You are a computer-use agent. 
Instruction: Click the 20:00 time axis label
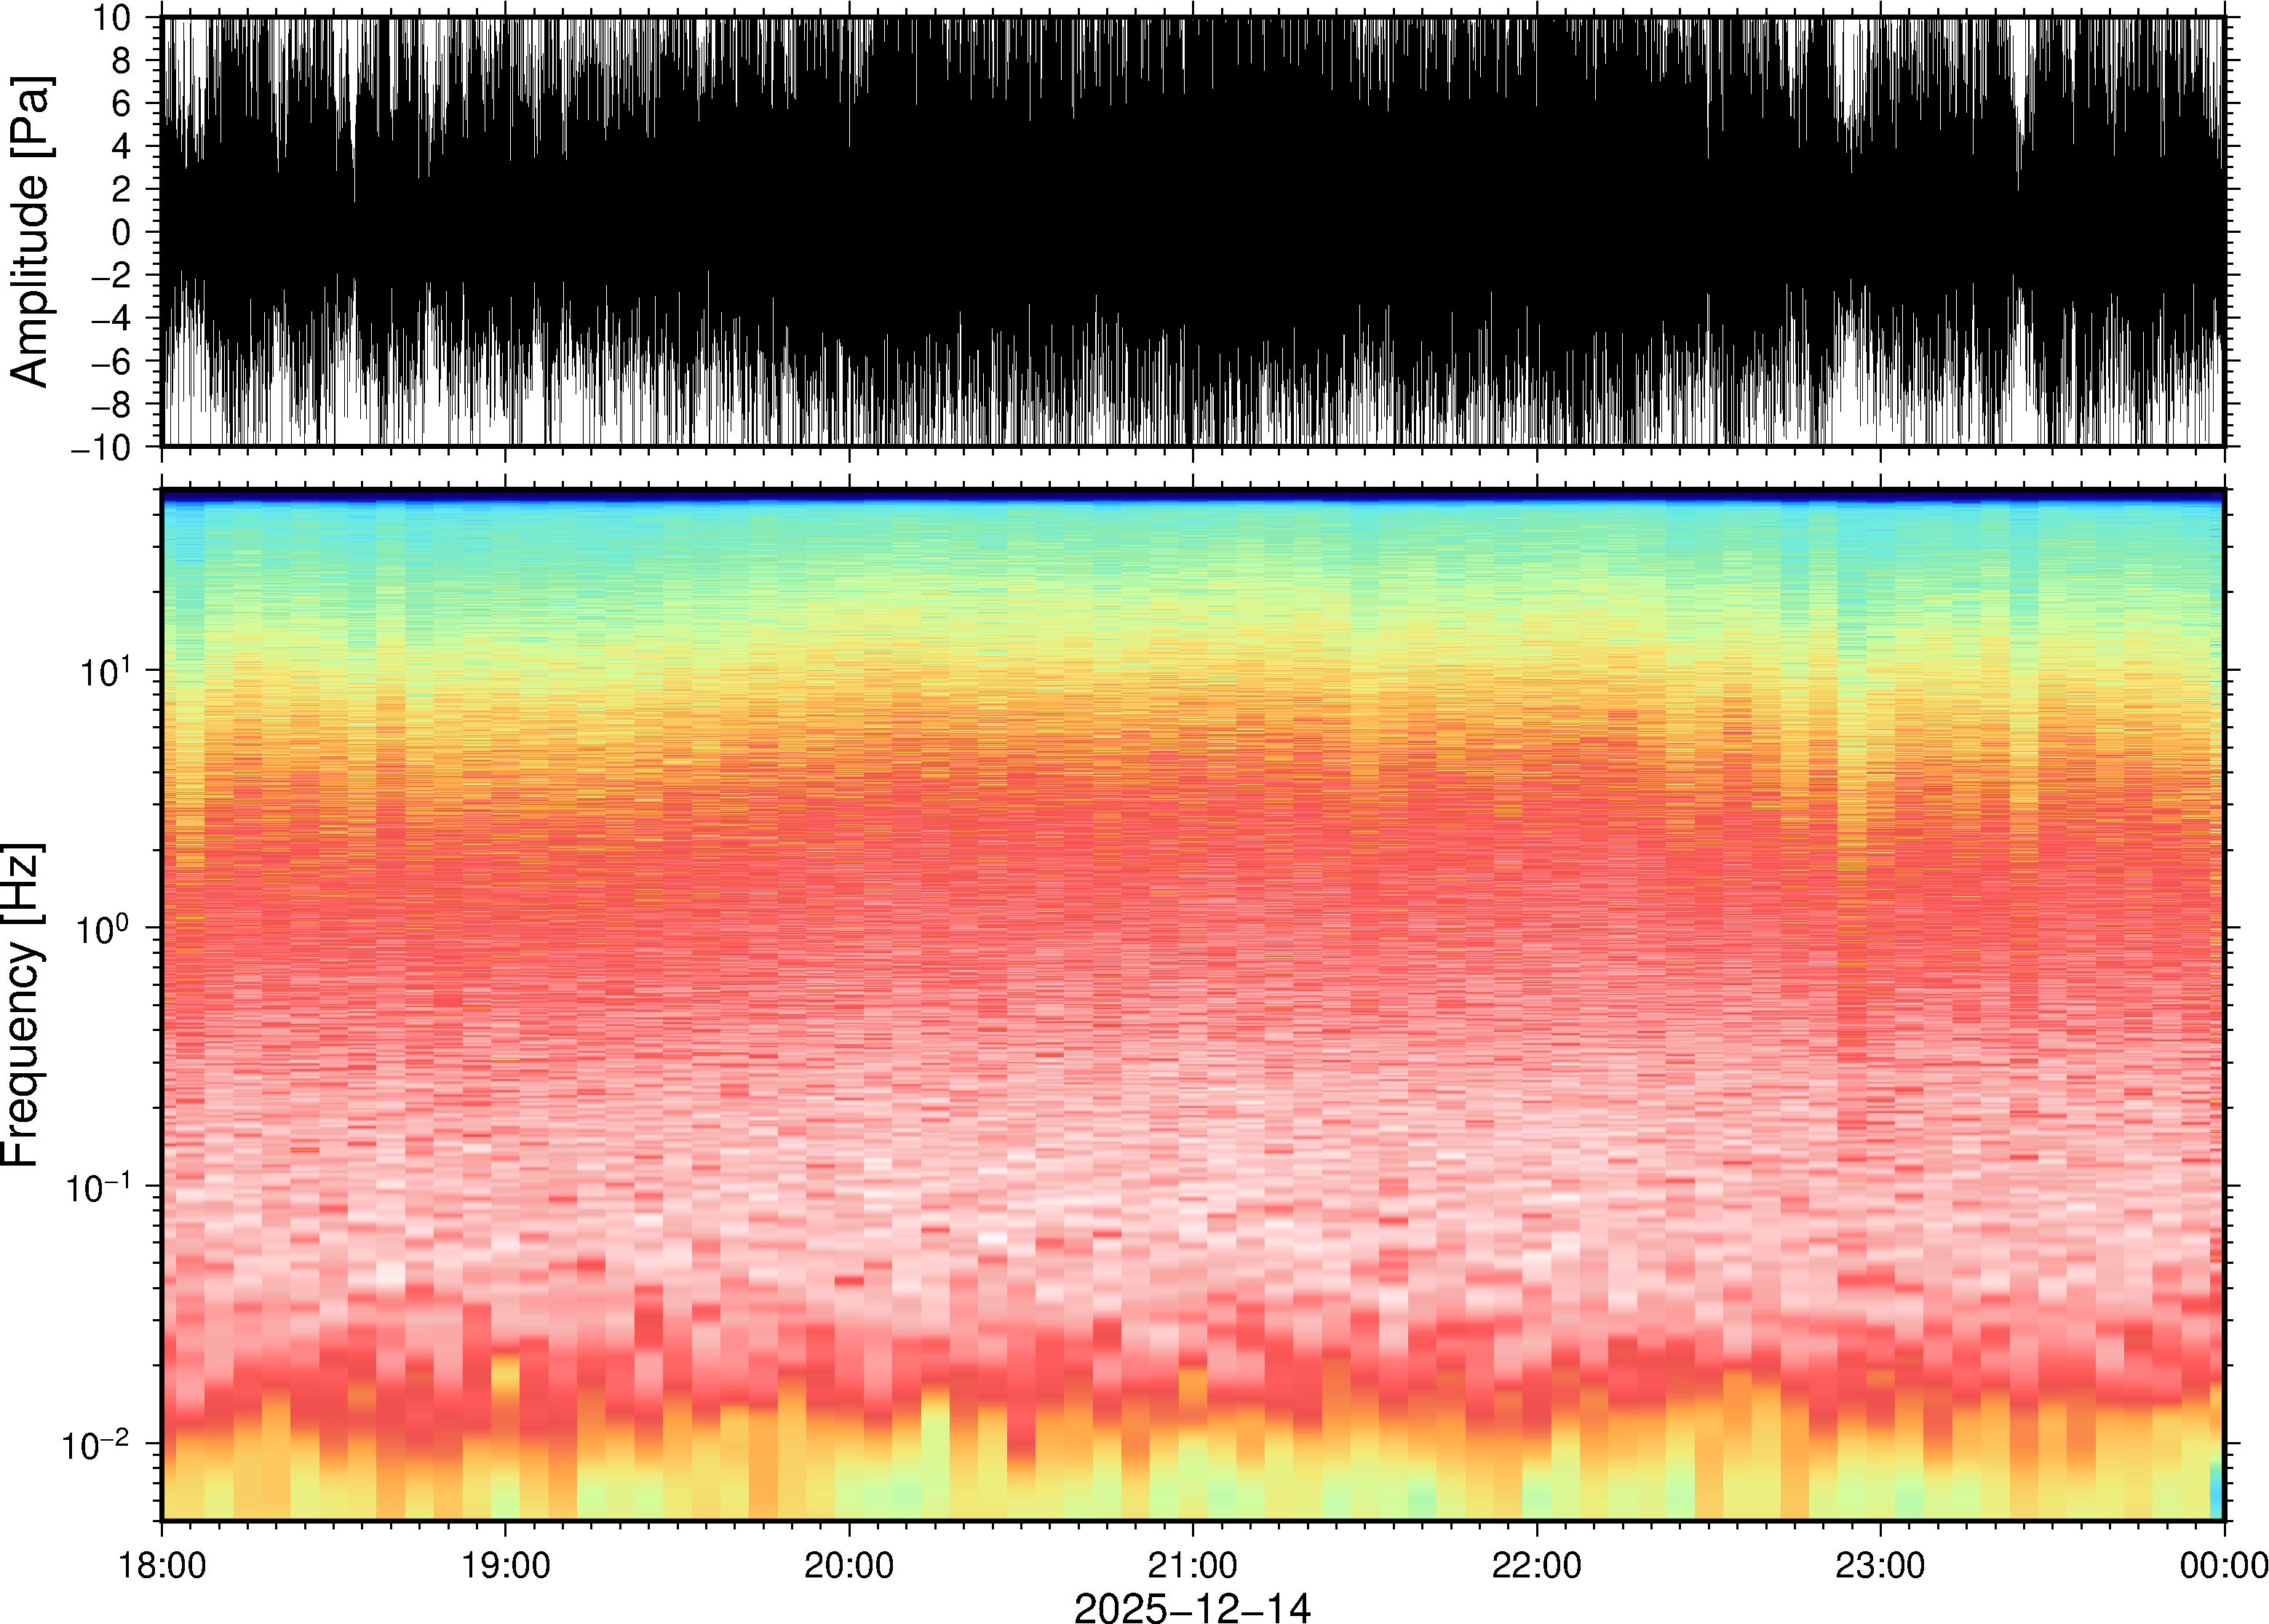click(x=849, y=1565)
